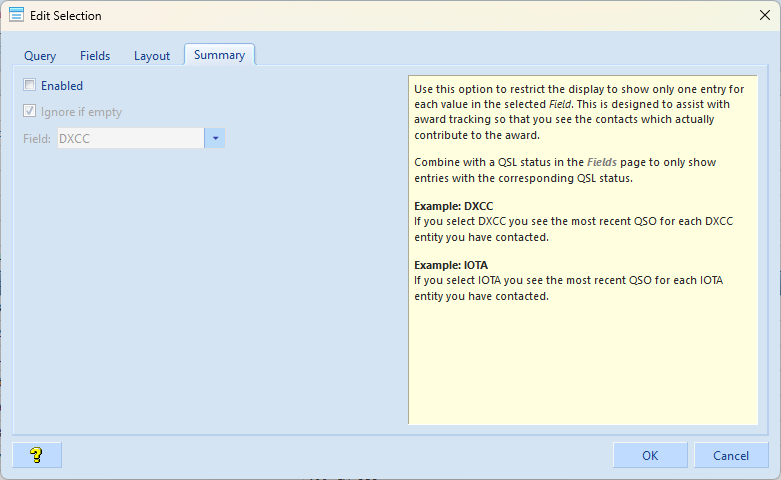Select the Summary tab
781x480 pixels.
pyautogui.click(x=219, y=55)
